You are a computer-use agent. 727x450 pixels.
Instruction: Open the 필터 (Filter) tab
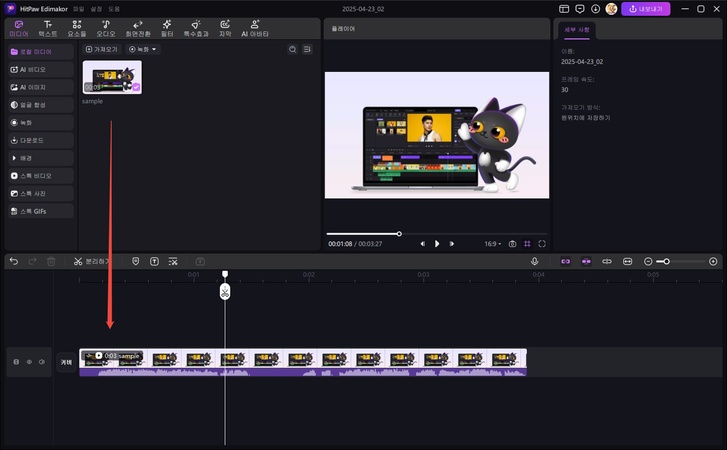click(167, 29)
